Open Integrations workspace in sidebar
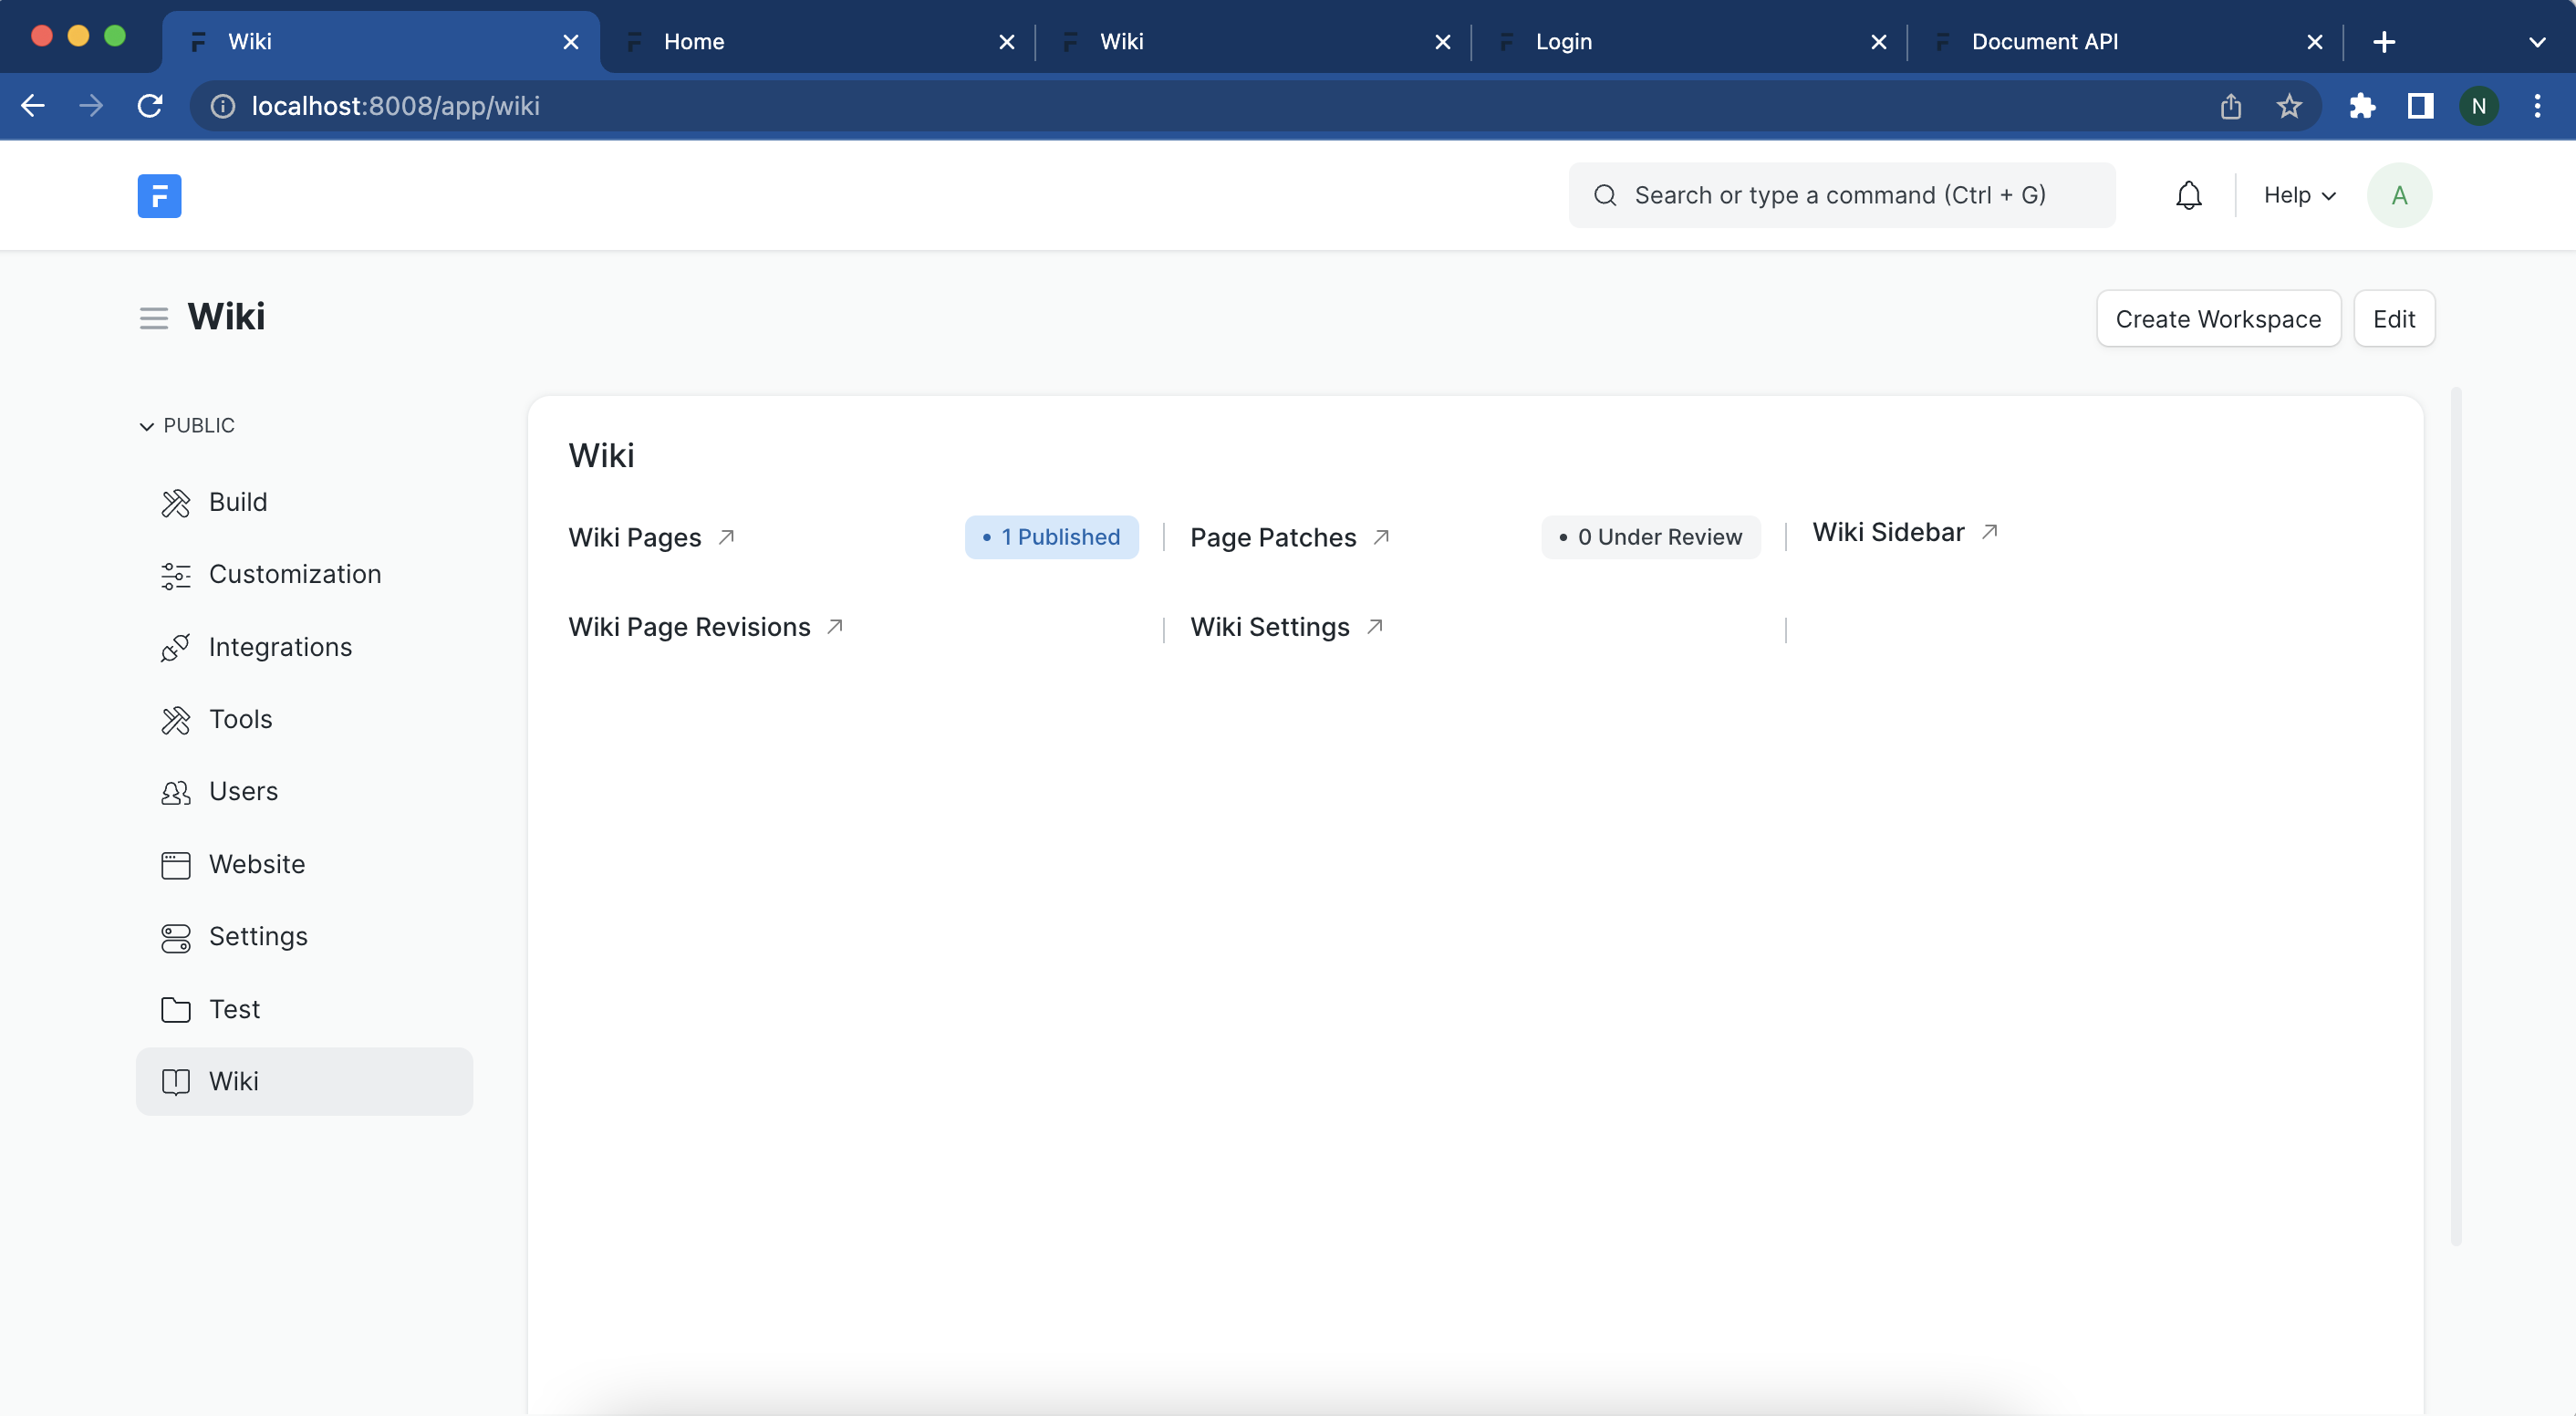The height and width of the screenshot is (1416, 2576). pos(280,647)
